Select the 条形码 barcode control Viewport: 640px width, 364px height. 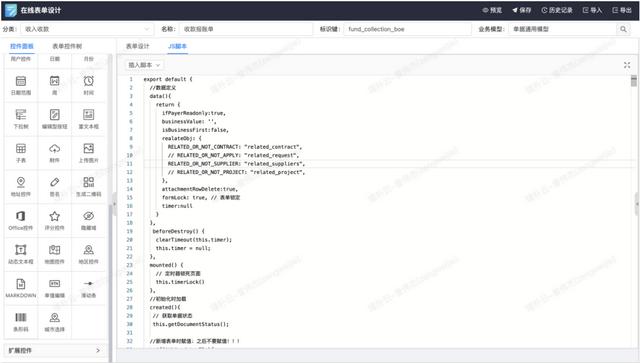click(21, 322)
